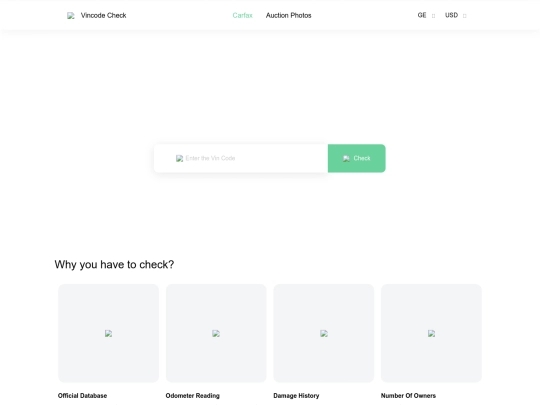540x405 pixels.
Task: Click the Official Database heading
Action: (x=82, y=396)
